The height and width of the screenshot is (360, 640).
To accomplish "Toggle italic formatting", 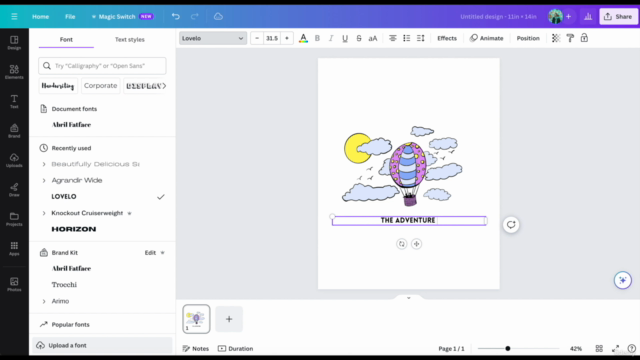I will [x=331, y=38].
